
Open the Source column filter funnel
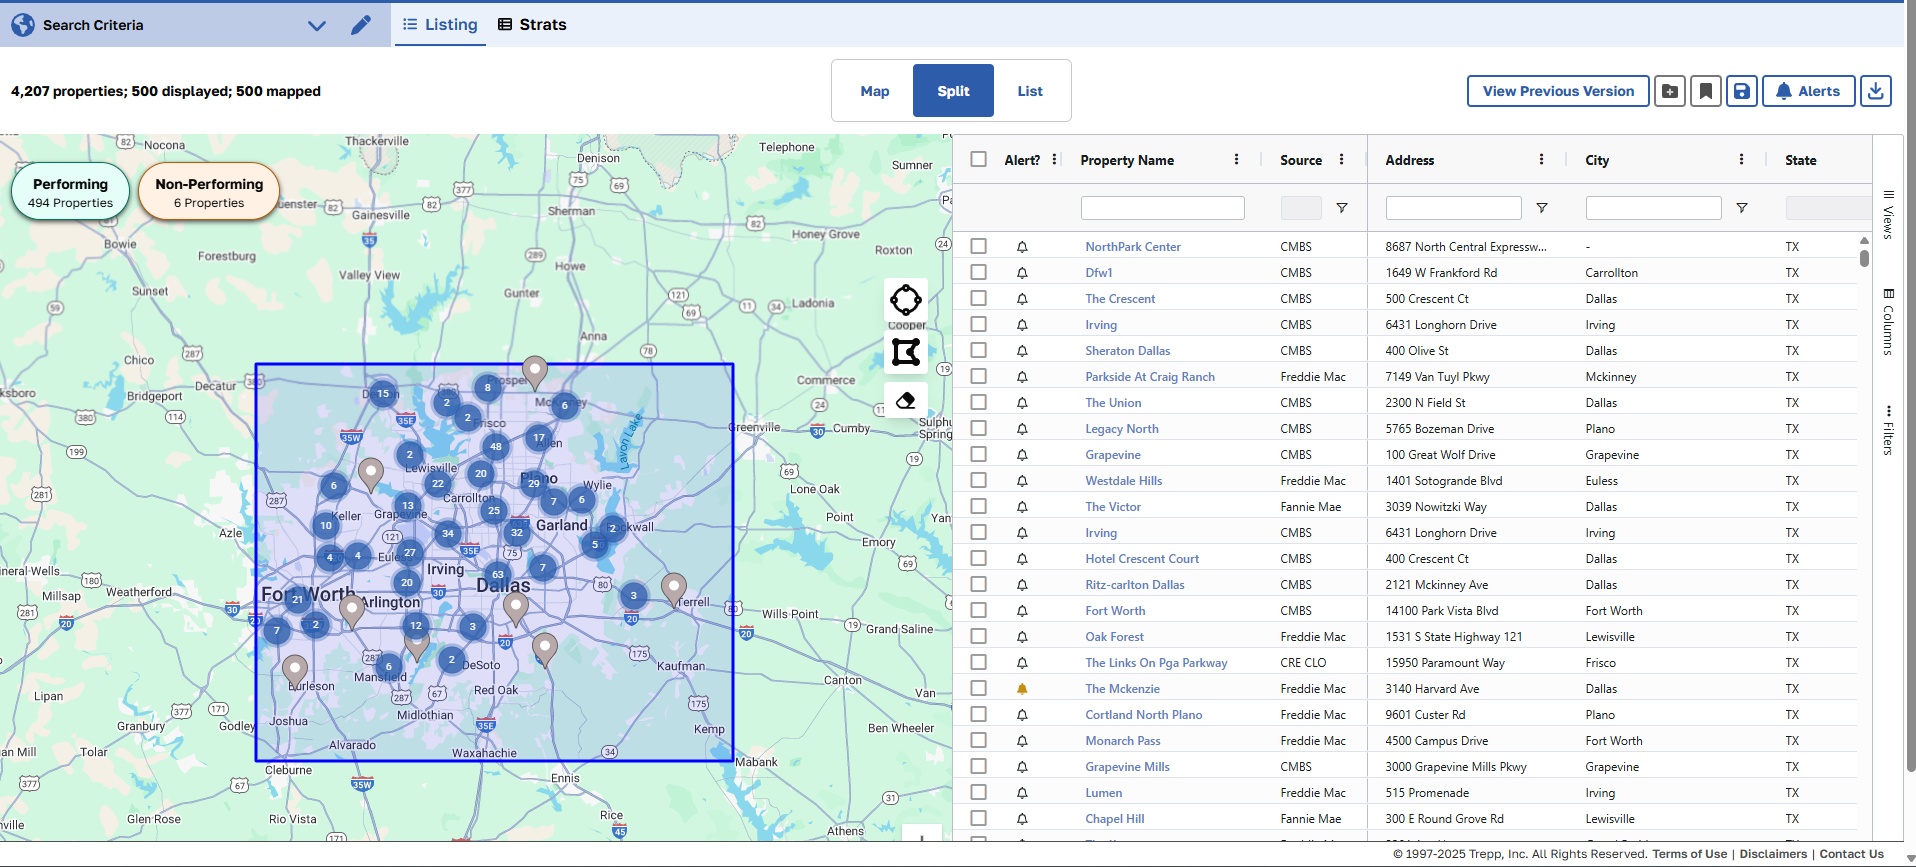coord(1342,208)
